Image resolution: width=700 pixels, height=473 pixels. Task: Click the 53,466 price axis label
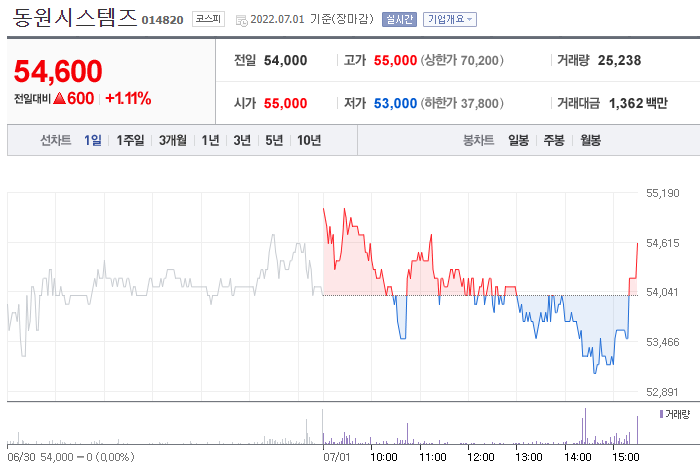pyautogui.click(x=662, y=342)
